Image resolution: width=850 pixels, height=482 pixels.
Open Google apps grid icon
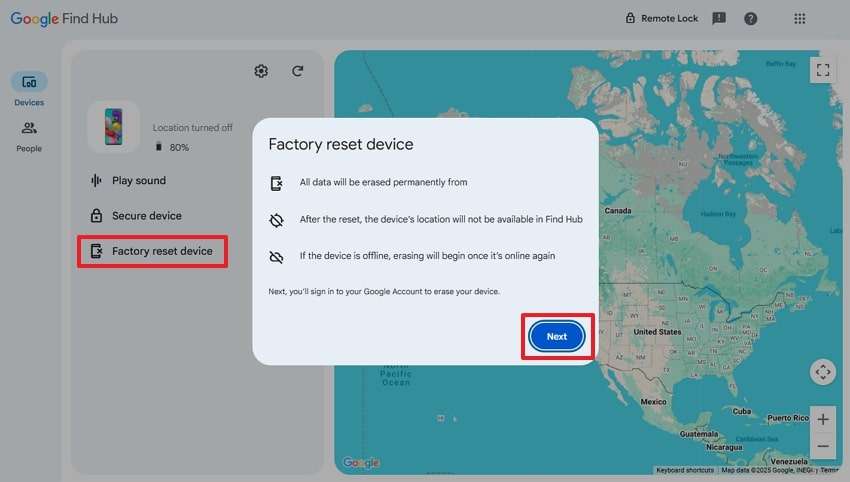pos(800,19)
